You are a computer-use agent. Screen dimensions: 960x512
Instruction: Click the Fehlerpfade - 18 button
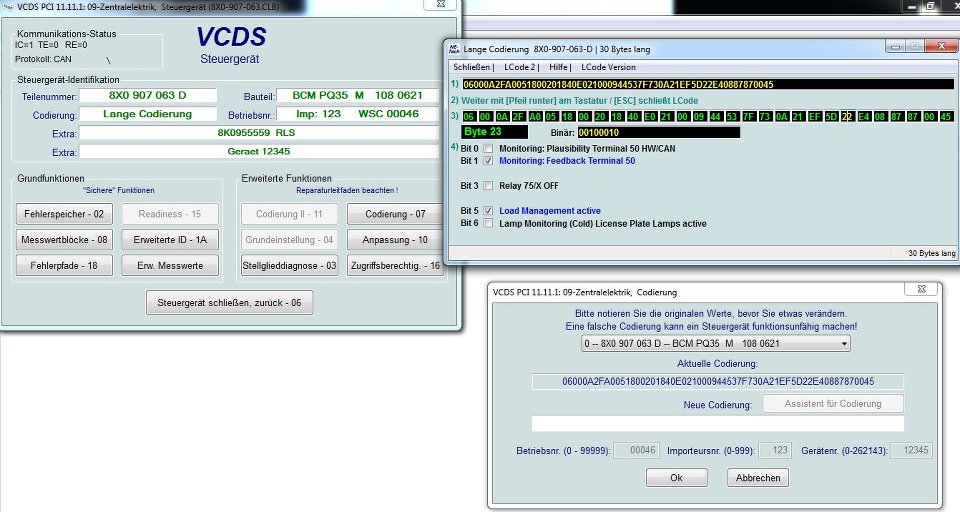point(64,265)
